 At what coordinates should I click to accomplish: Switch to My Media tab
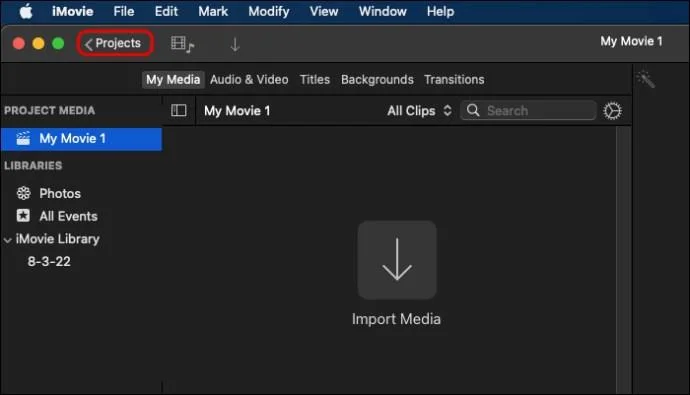[x=173, y=80]
